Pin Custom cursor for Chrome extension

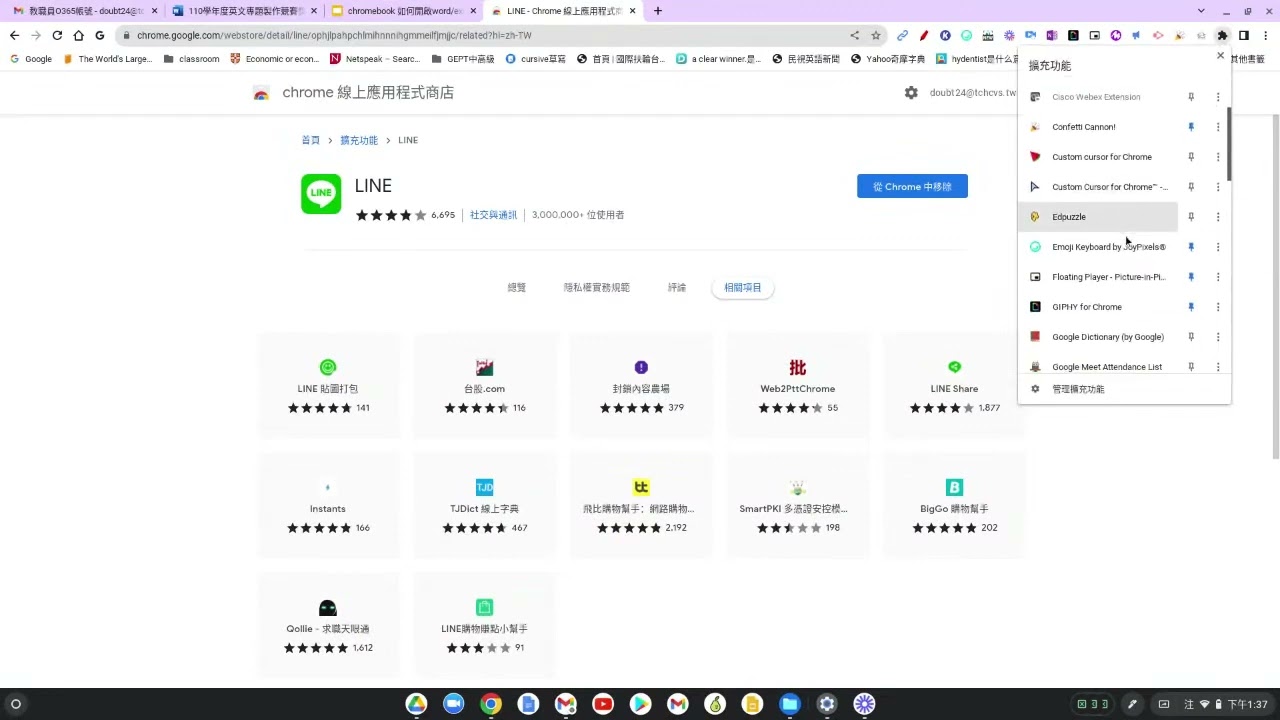[1190, 157]
